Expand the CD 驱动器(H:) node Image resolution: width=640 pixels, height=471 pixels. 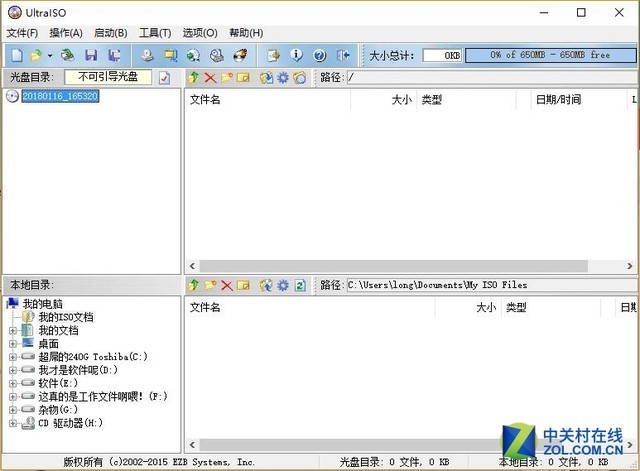13,423
